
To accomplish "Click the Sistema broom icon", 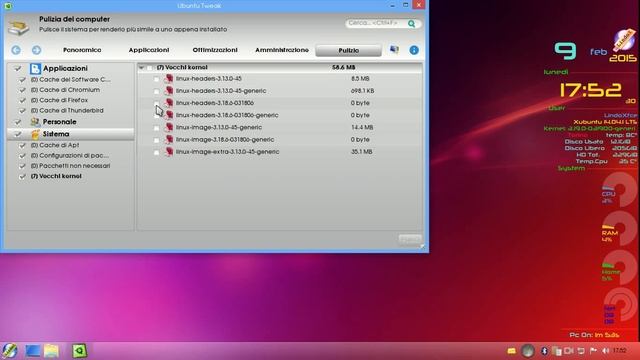I will 35,134.
